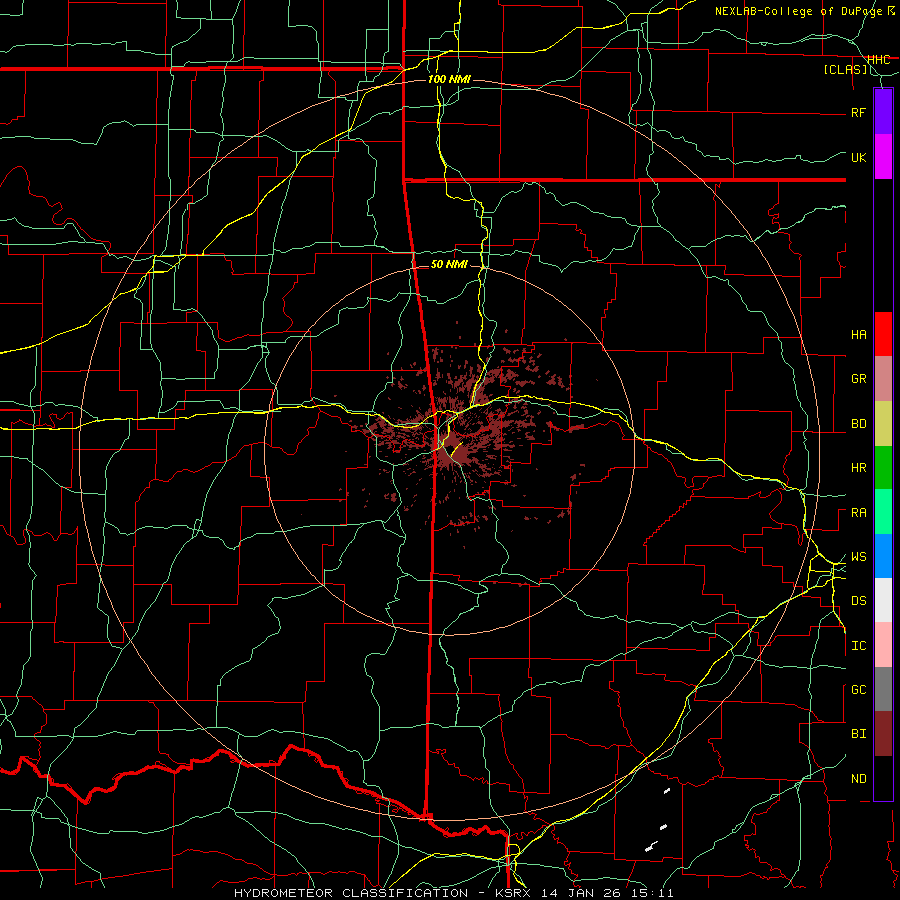Click the RA legend label
Image resolution: width=900 pixels, height=900 pixels.
(859, 512)
